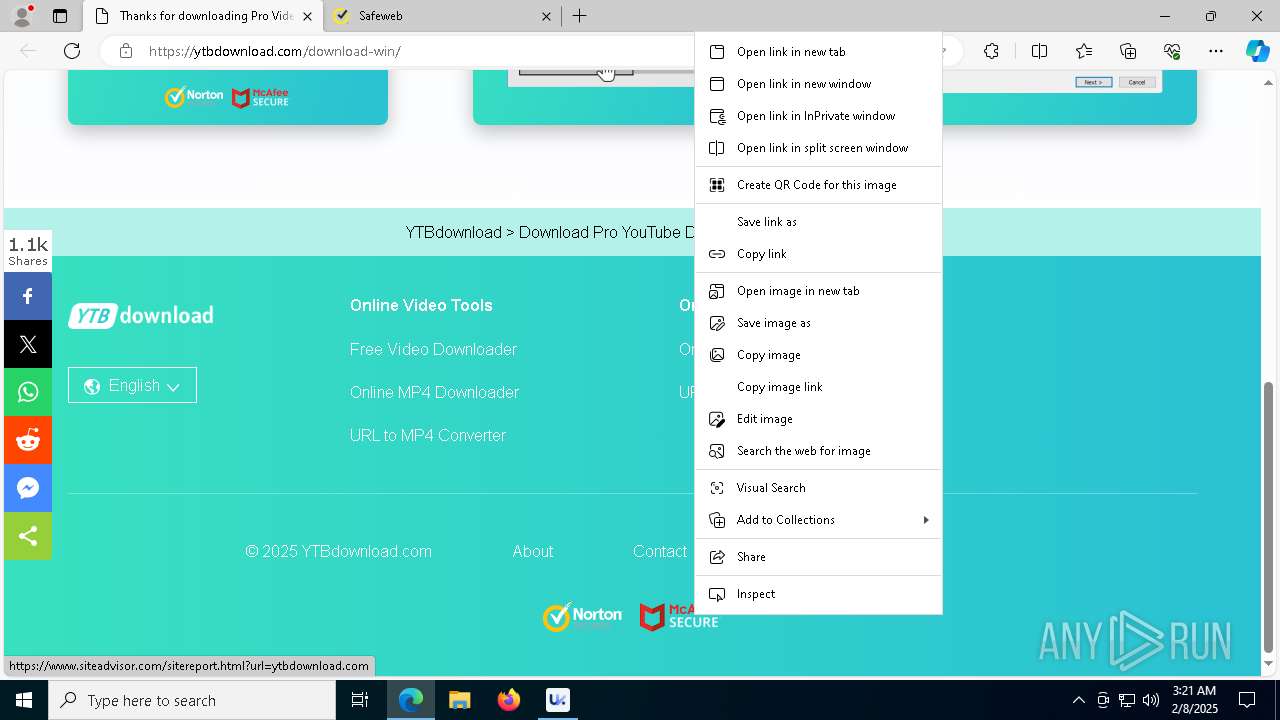Image resolution: width=1280 pixels, height=720 pixels.
Task: Share via Messenger sidebar icon
Action: [x=28, y=488]
